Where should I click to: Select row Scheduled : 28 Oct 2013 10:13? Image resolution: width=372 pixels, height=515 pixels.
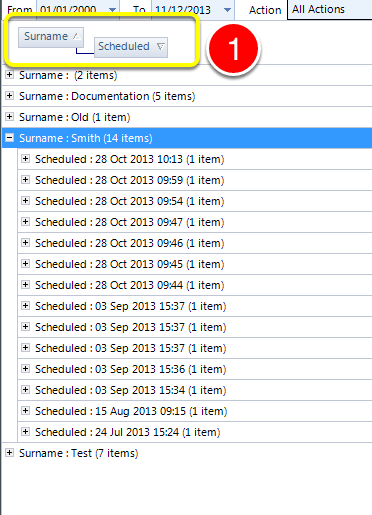pyautogui.click(x=195, y=159)
